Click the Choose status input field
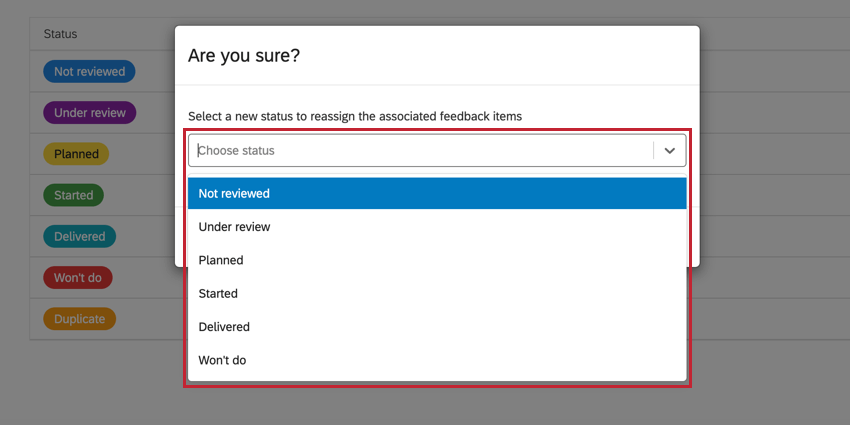 point(420,151)
